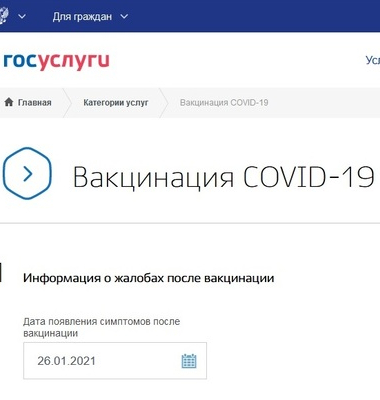
Task: Open the calendar date picker icon
Action: point(189,361)
